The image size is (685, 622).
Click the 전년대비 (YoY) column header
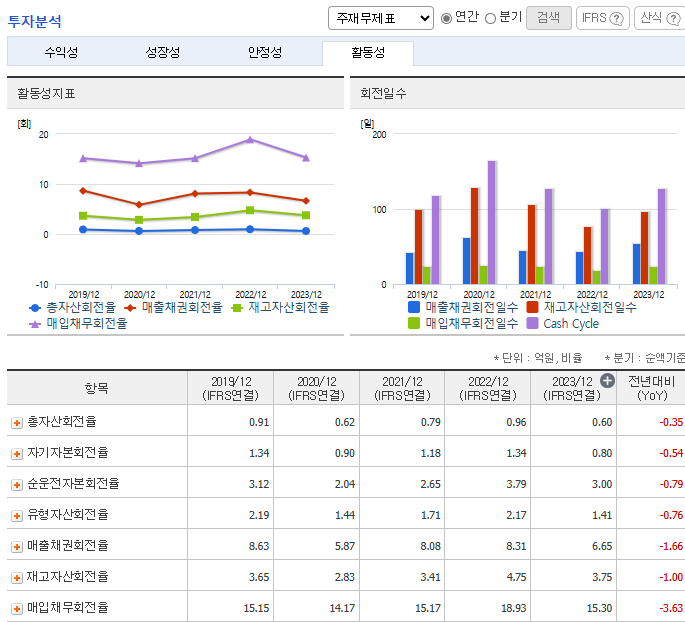pyautogui.click(x=651, y=388)
